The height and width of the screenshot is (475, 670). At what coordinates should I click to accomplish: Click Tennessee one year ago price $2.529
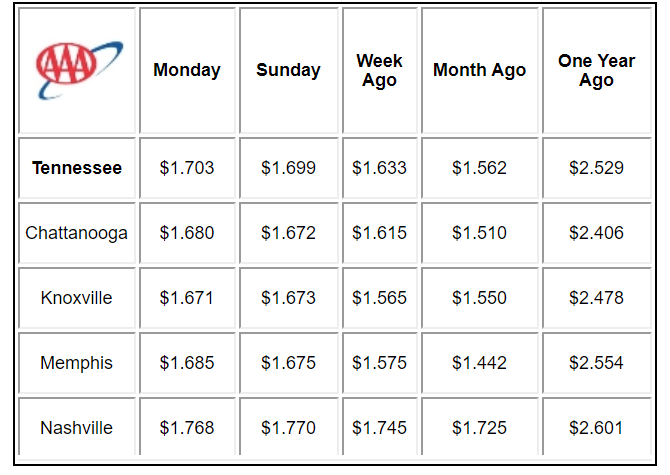[x=597, y=168]
